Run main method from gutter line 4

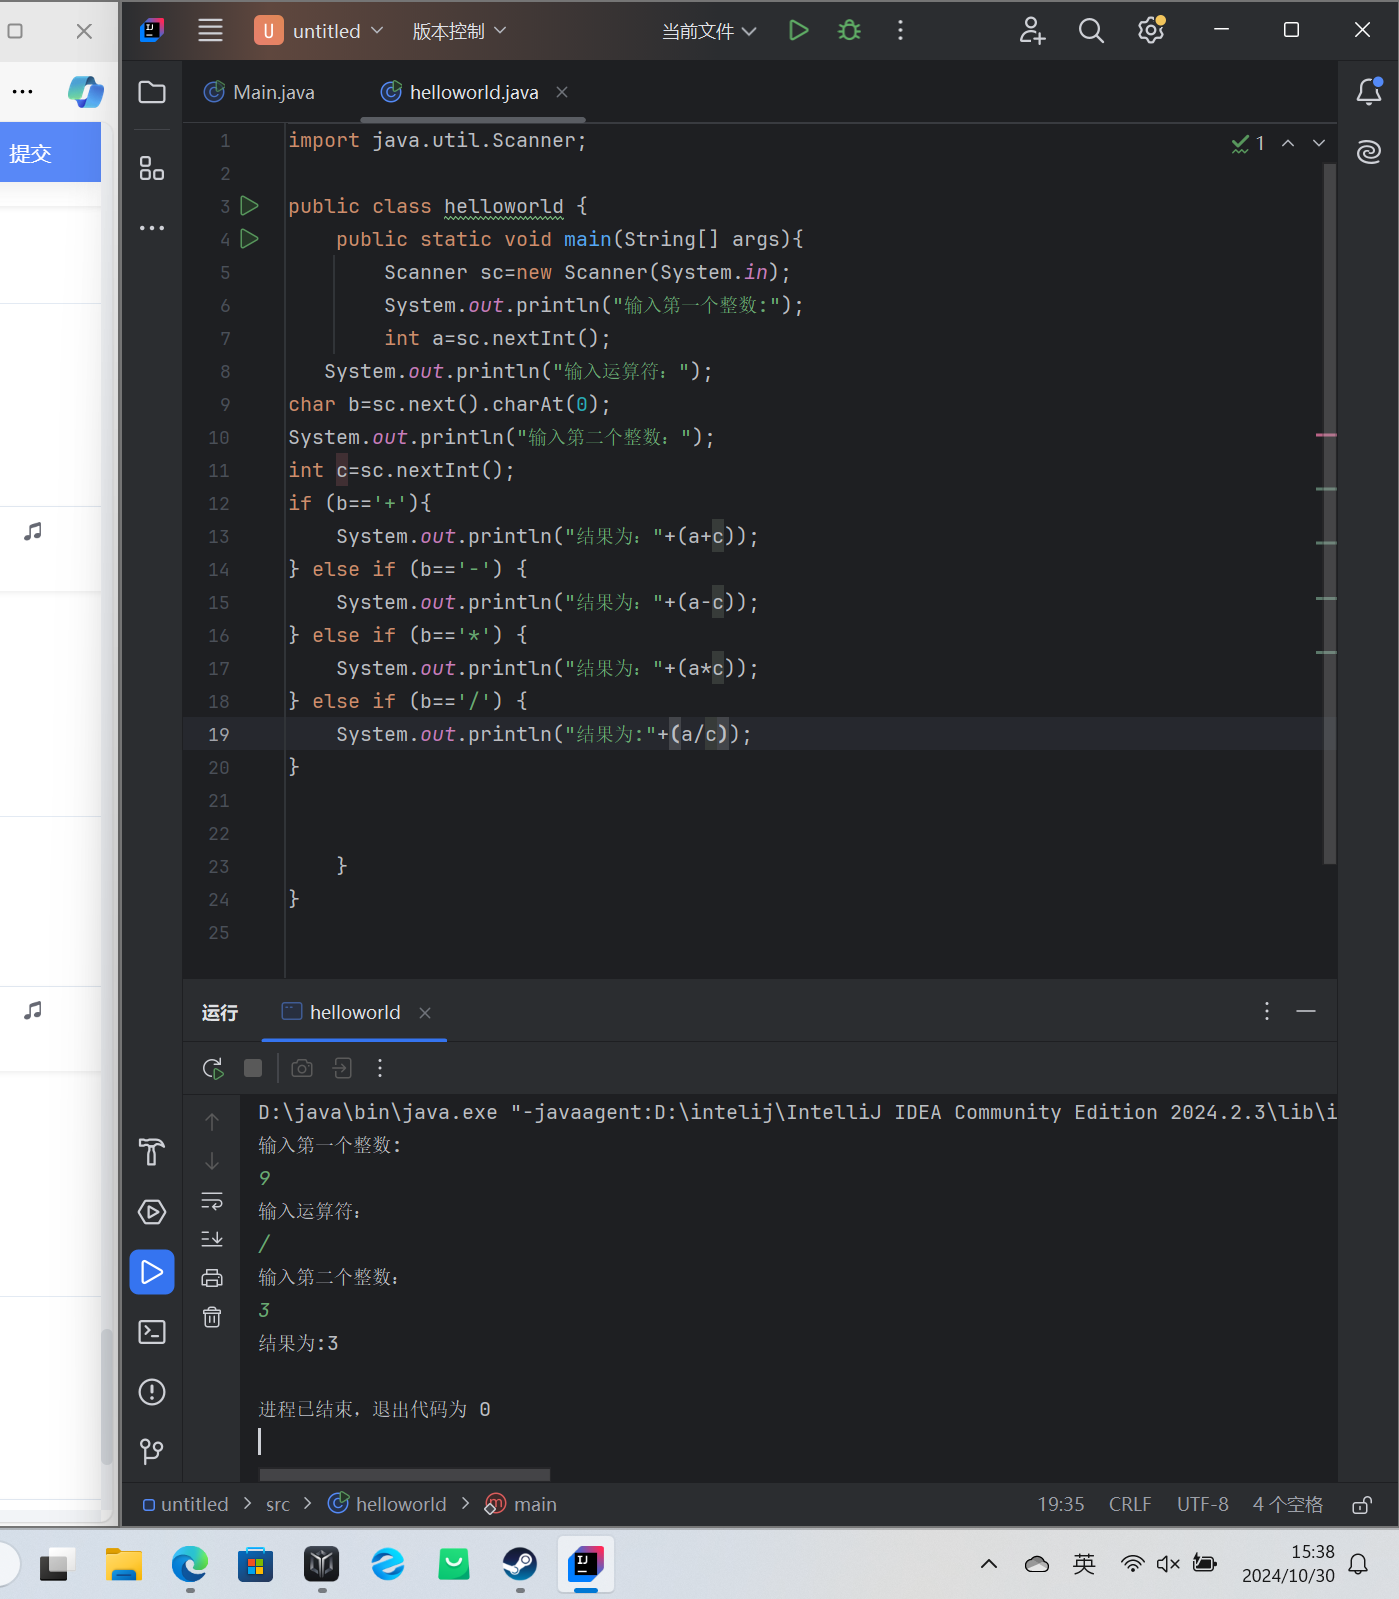250,239
